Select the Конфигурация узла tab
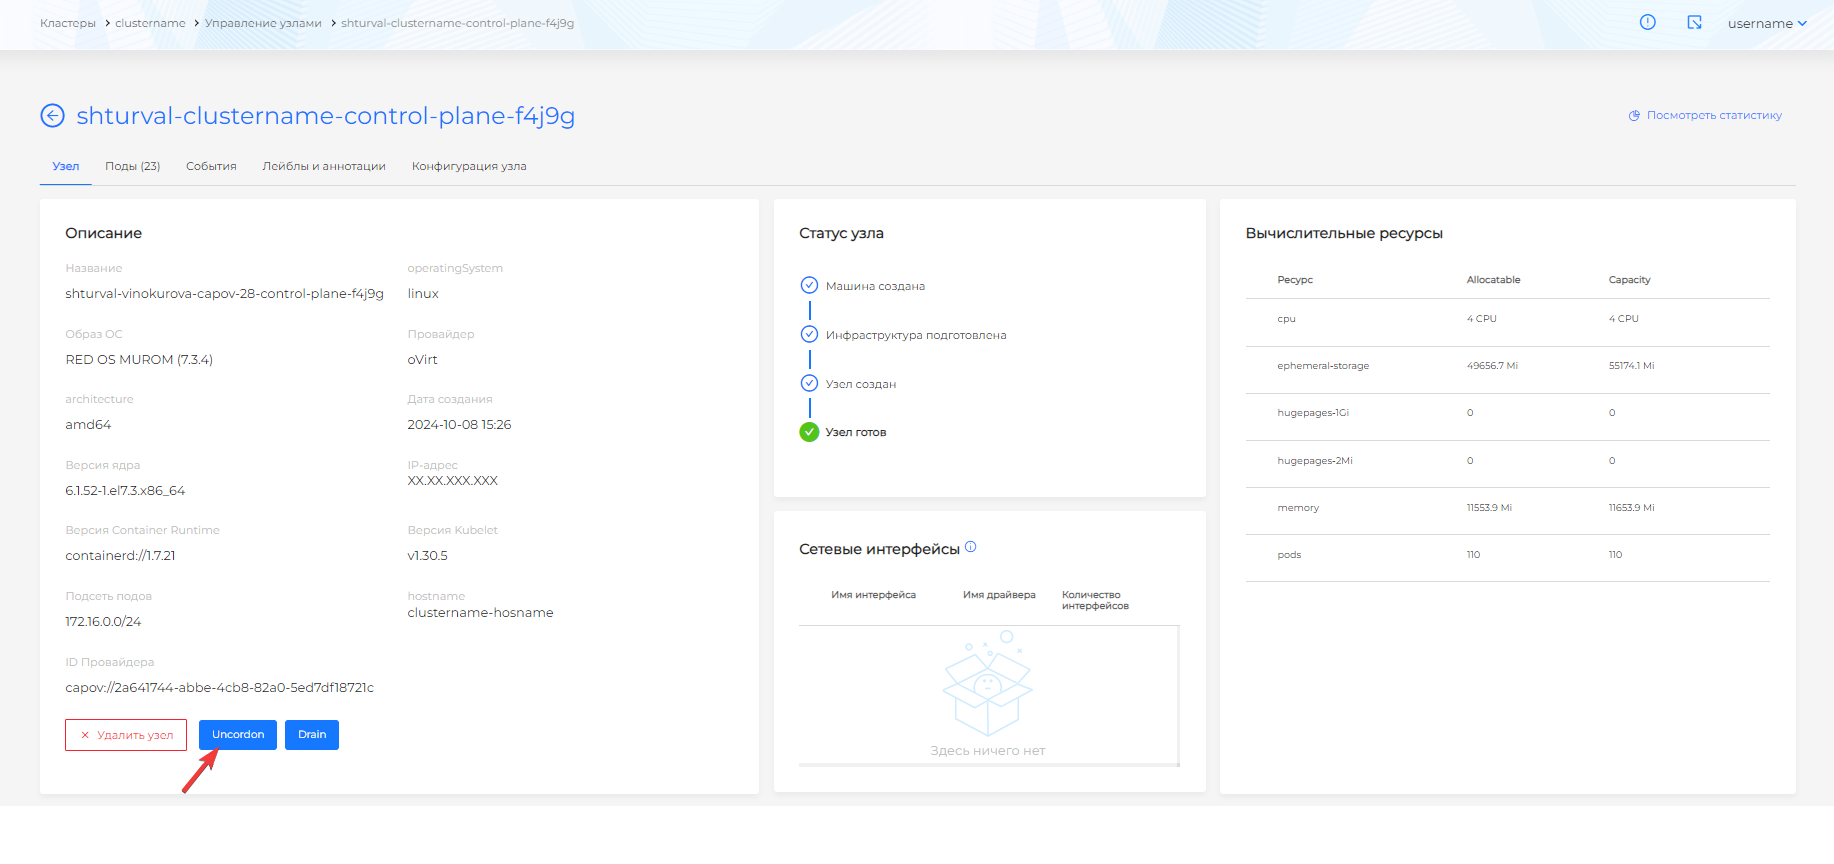Screen dimensions: 1834x864 (469, 166)
